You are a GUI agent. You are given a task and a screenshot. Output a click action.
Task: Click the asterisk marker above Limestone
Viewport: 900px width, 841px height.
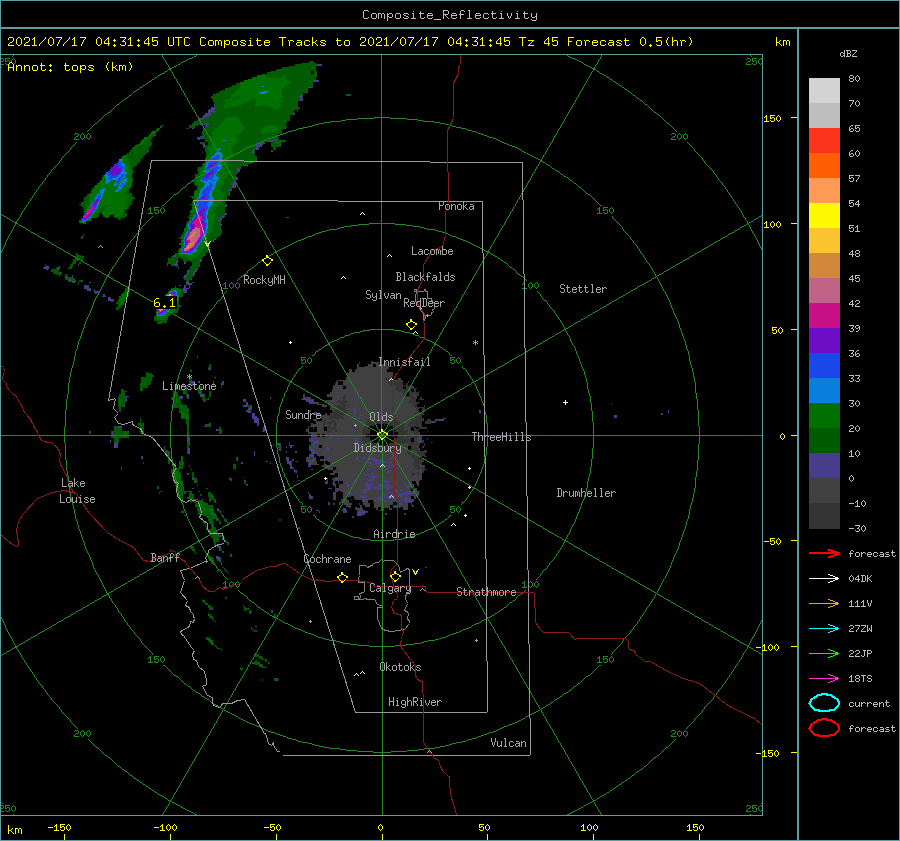pos(189,377)
